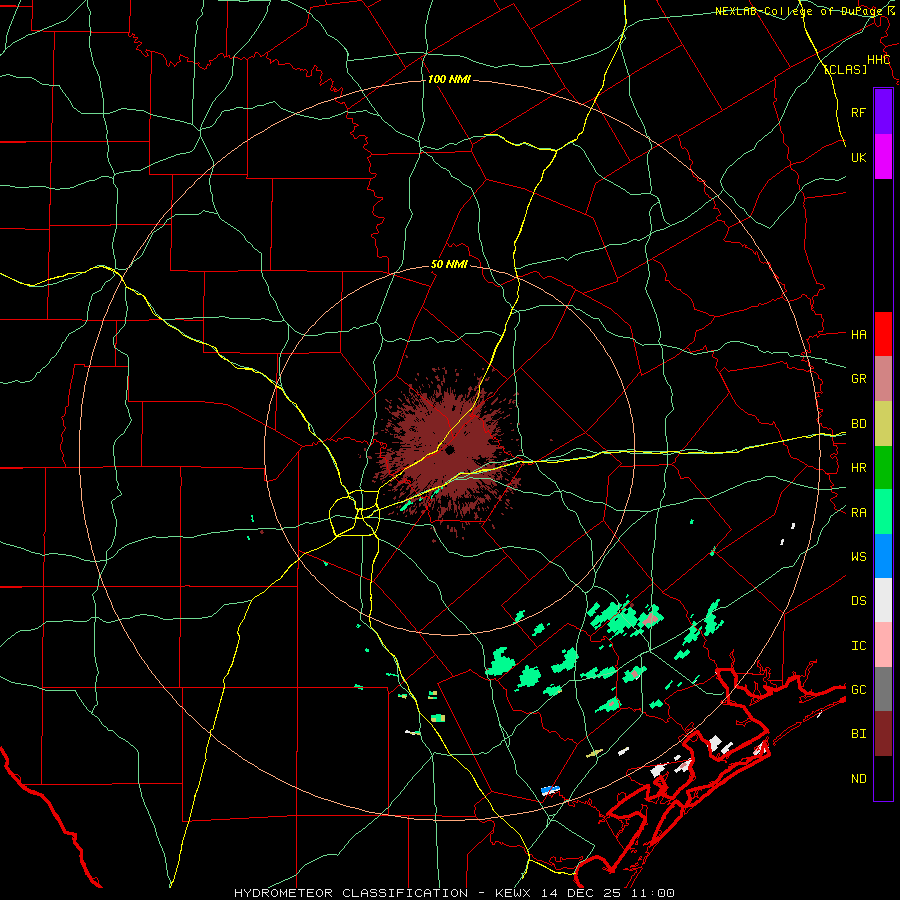Pick the yellow BD legend swatch

pos(883,423)
